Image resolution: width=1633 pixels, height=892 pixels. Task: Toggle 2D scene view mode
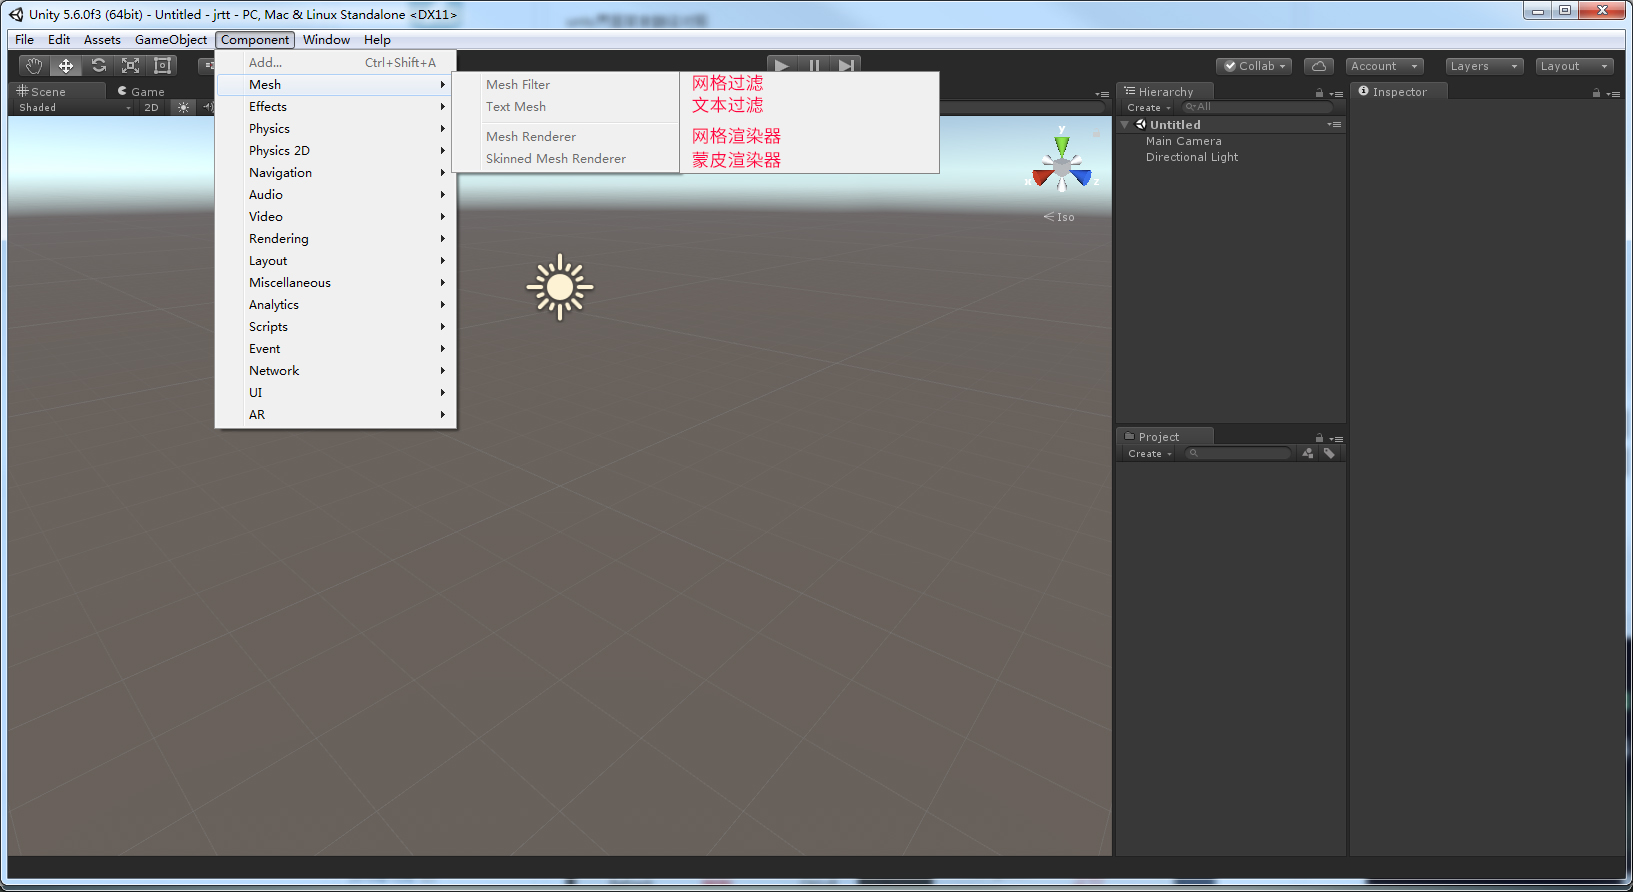pos(151,108)
